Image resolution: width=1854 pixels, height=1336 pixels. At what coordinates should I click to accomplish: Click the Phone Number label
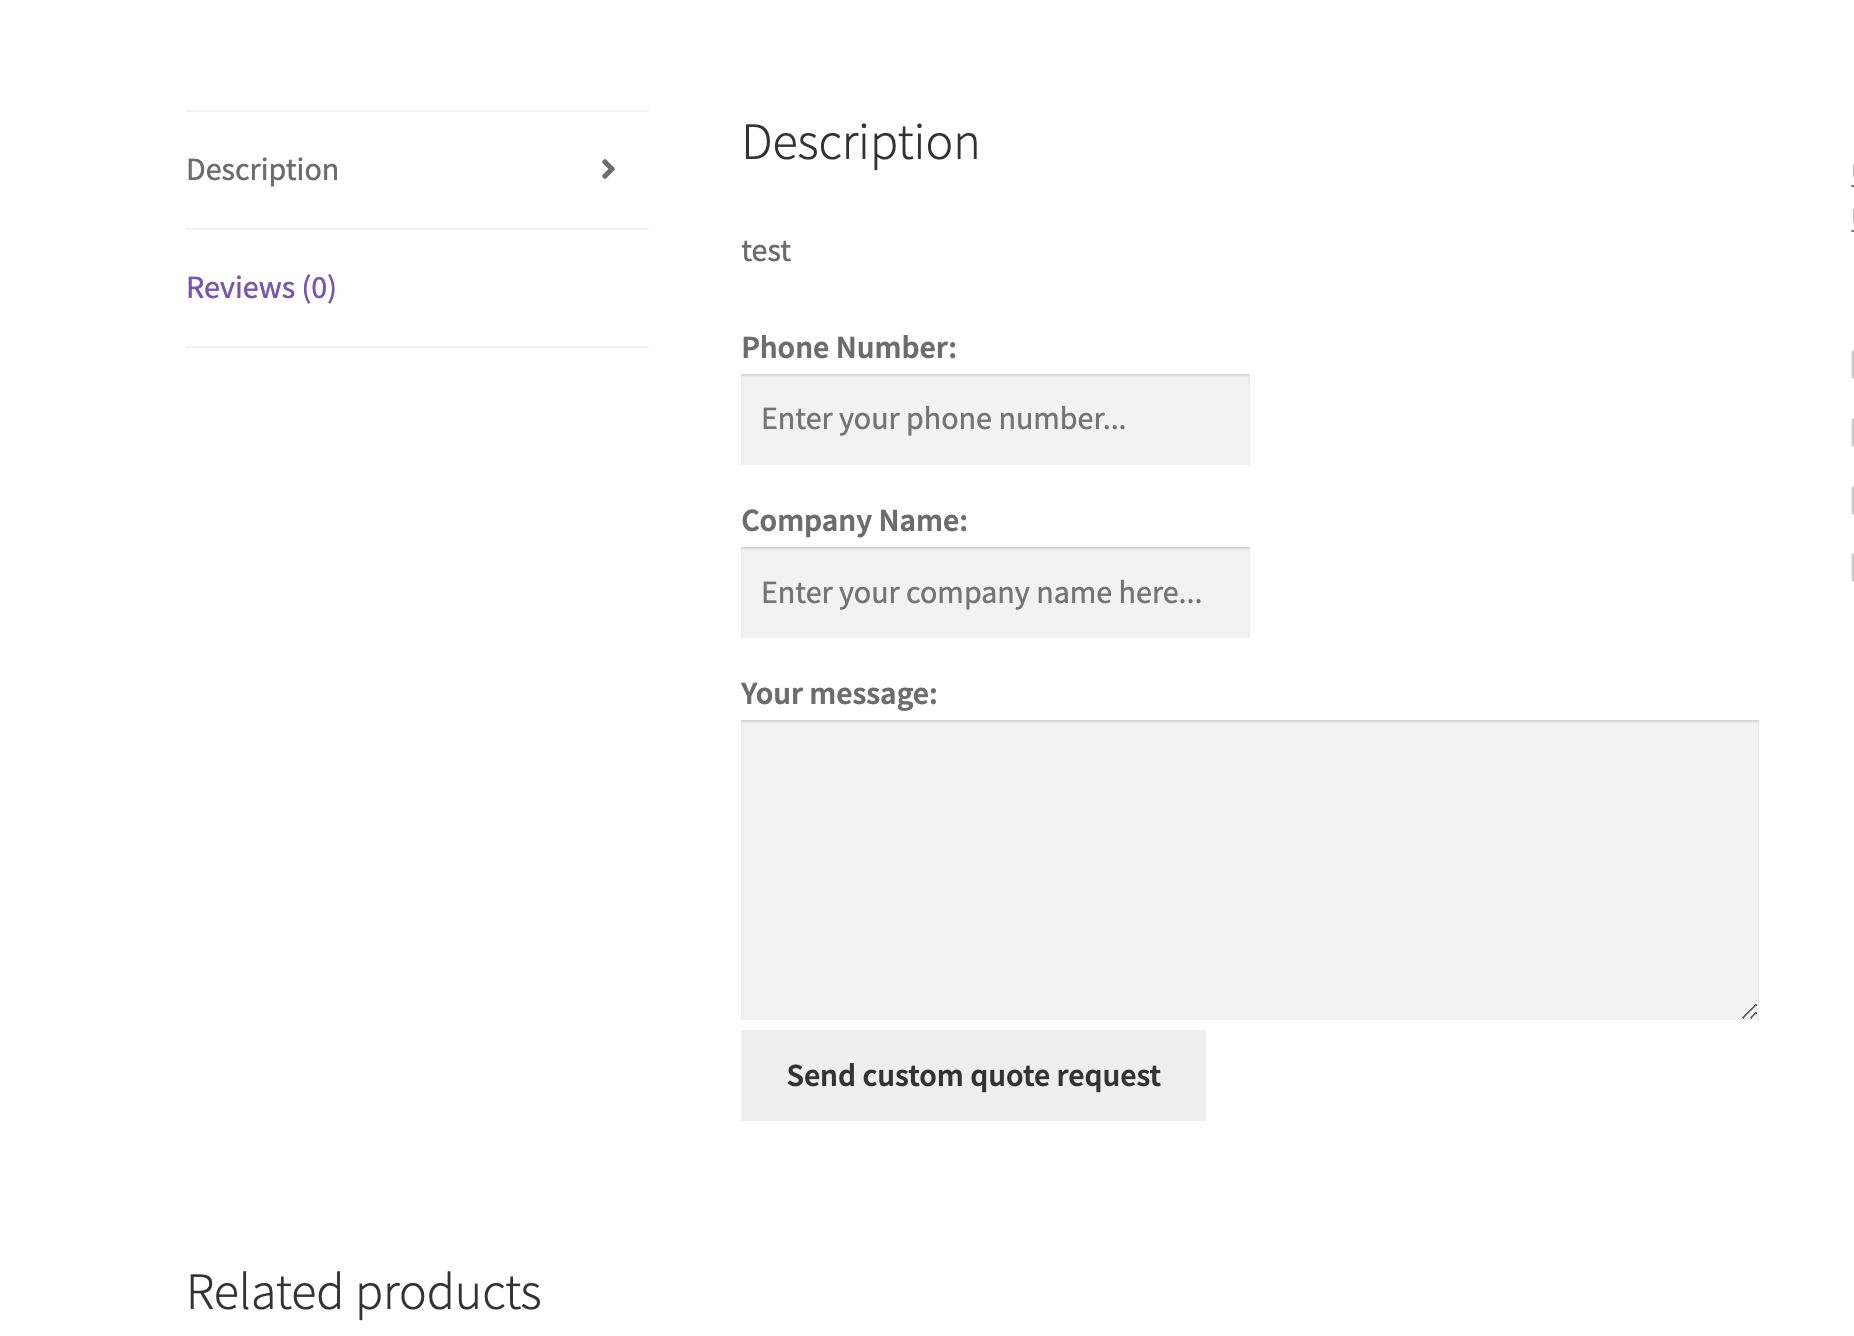point(849,348)
